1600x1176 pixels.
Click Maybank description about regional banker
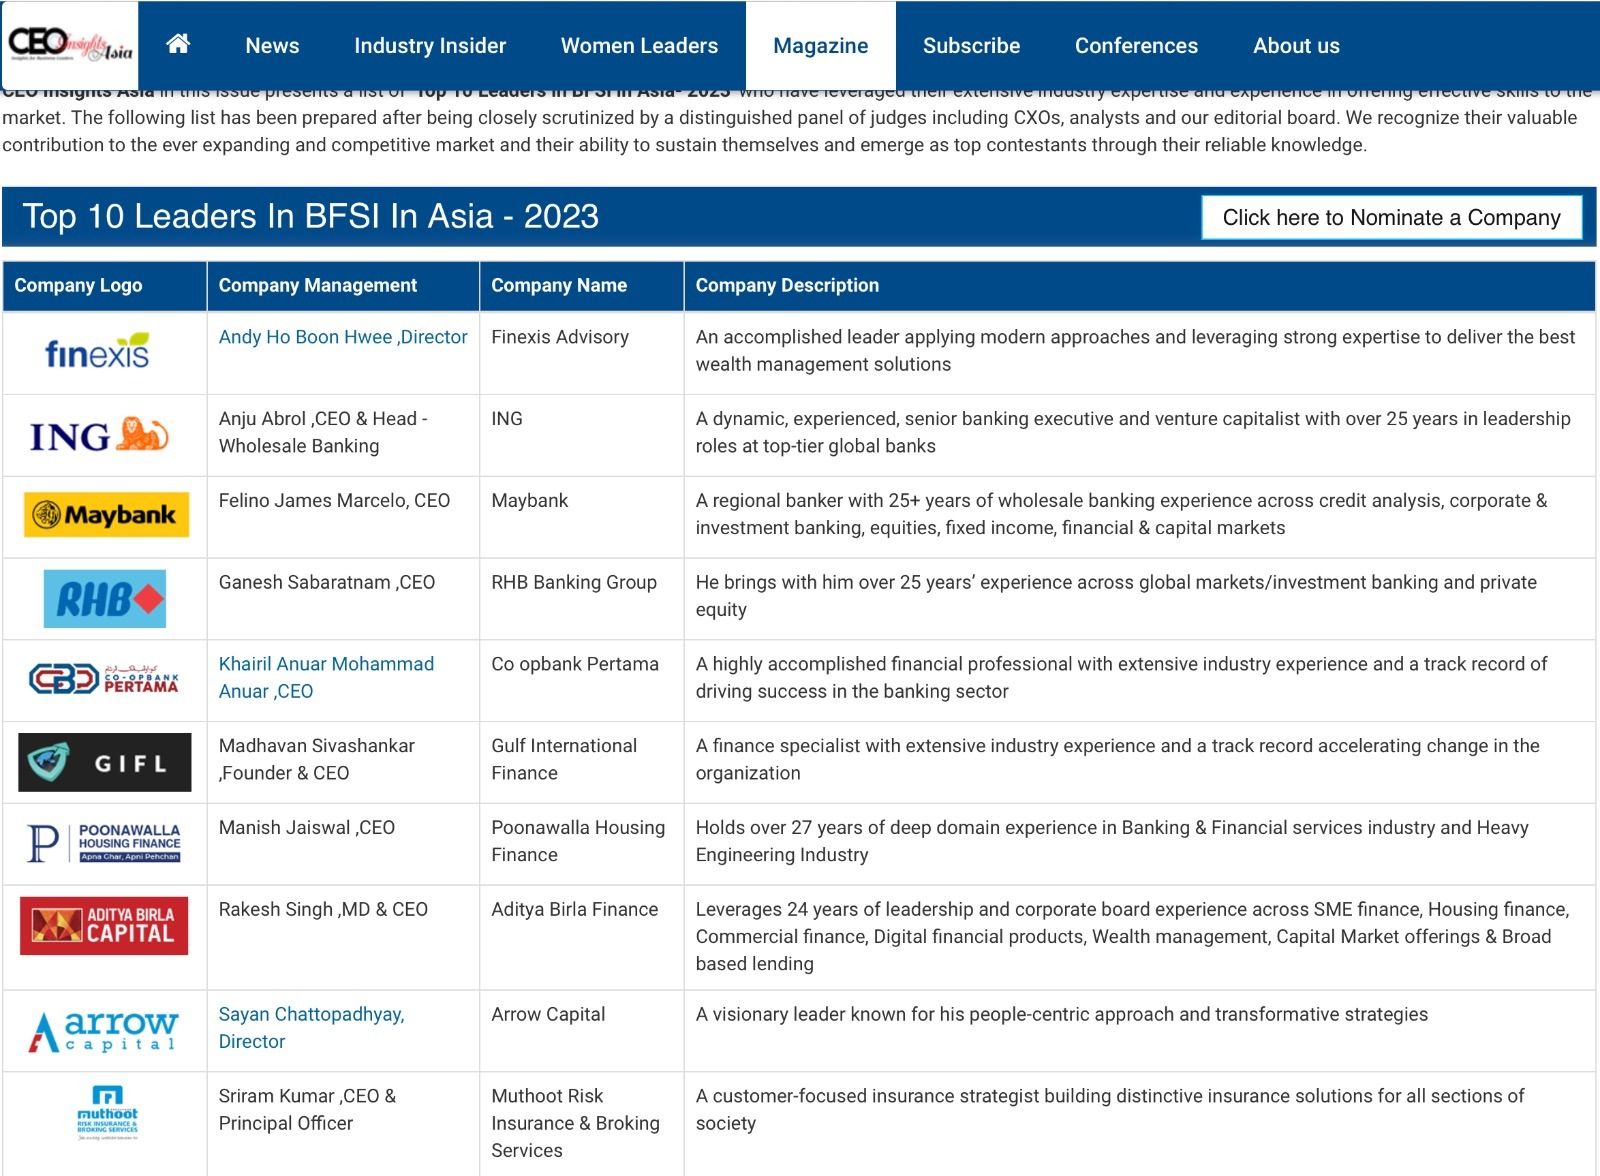[x=1121, y=514]
